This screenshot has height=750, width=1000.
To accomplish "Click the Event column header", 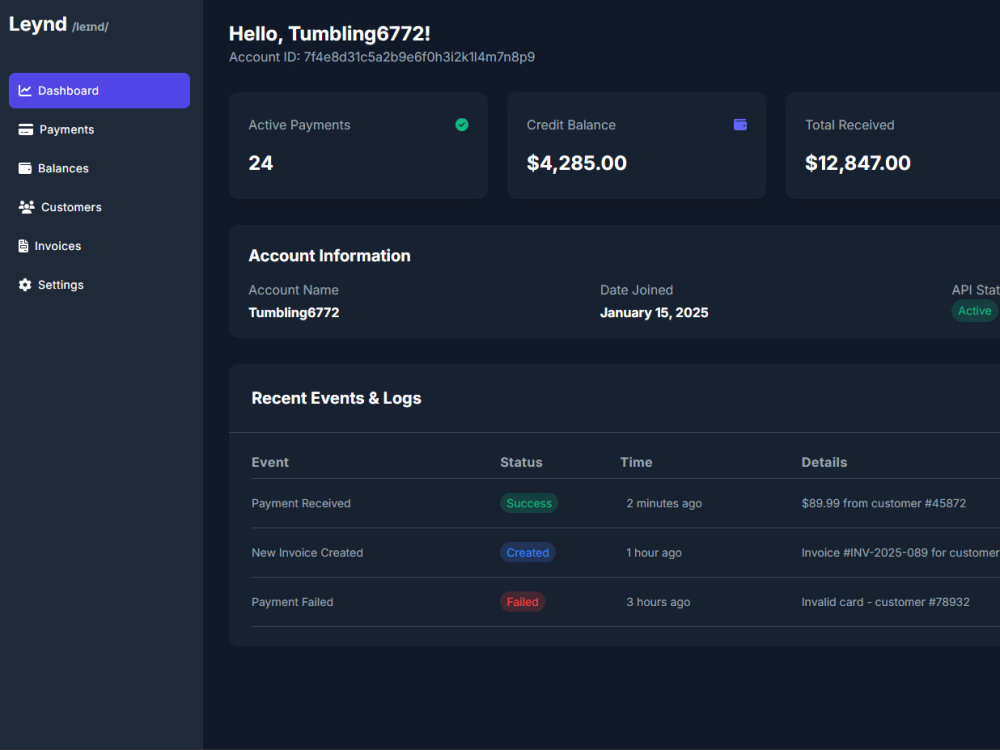I will click(270, 462).
